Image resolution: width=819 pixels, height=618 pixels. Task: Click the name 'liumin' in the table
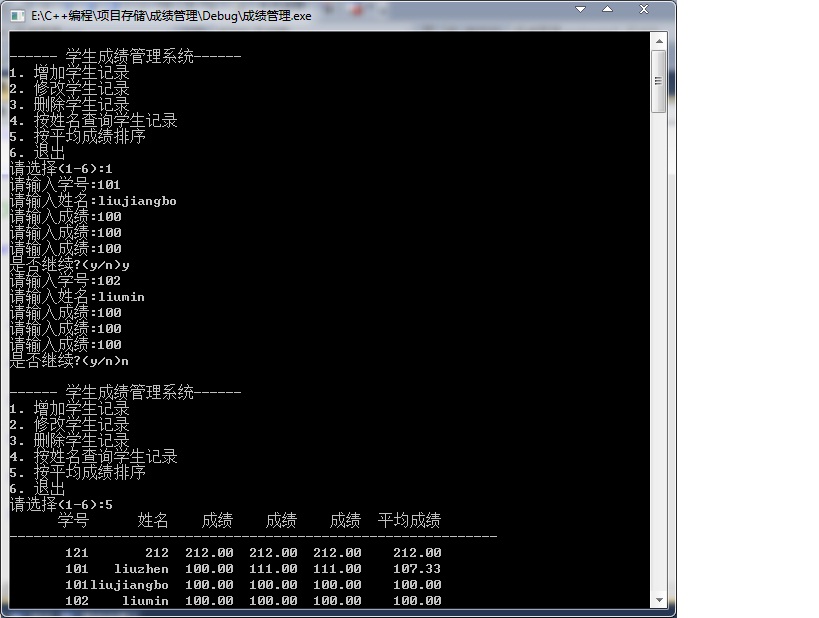[145, 601]
